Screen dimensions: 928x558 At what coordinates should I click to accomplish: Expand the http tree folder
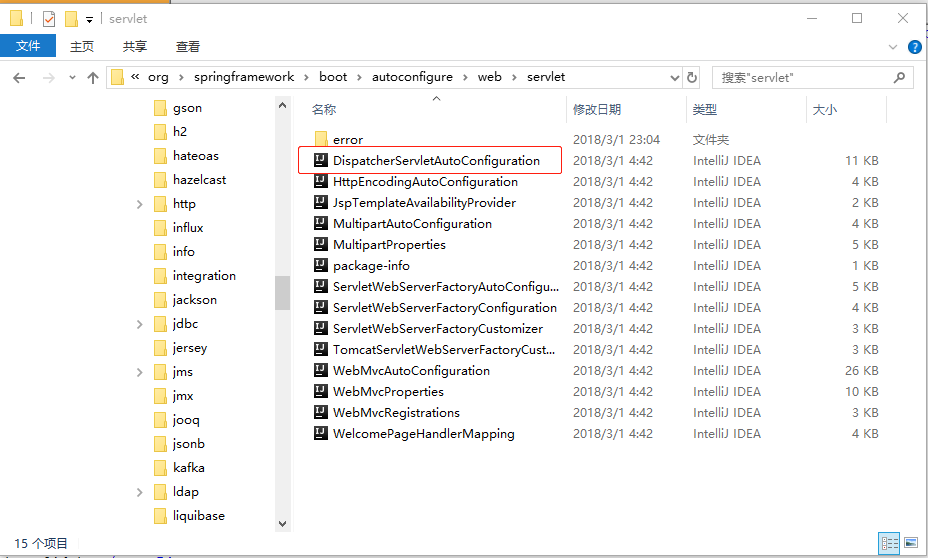point(140,204)
